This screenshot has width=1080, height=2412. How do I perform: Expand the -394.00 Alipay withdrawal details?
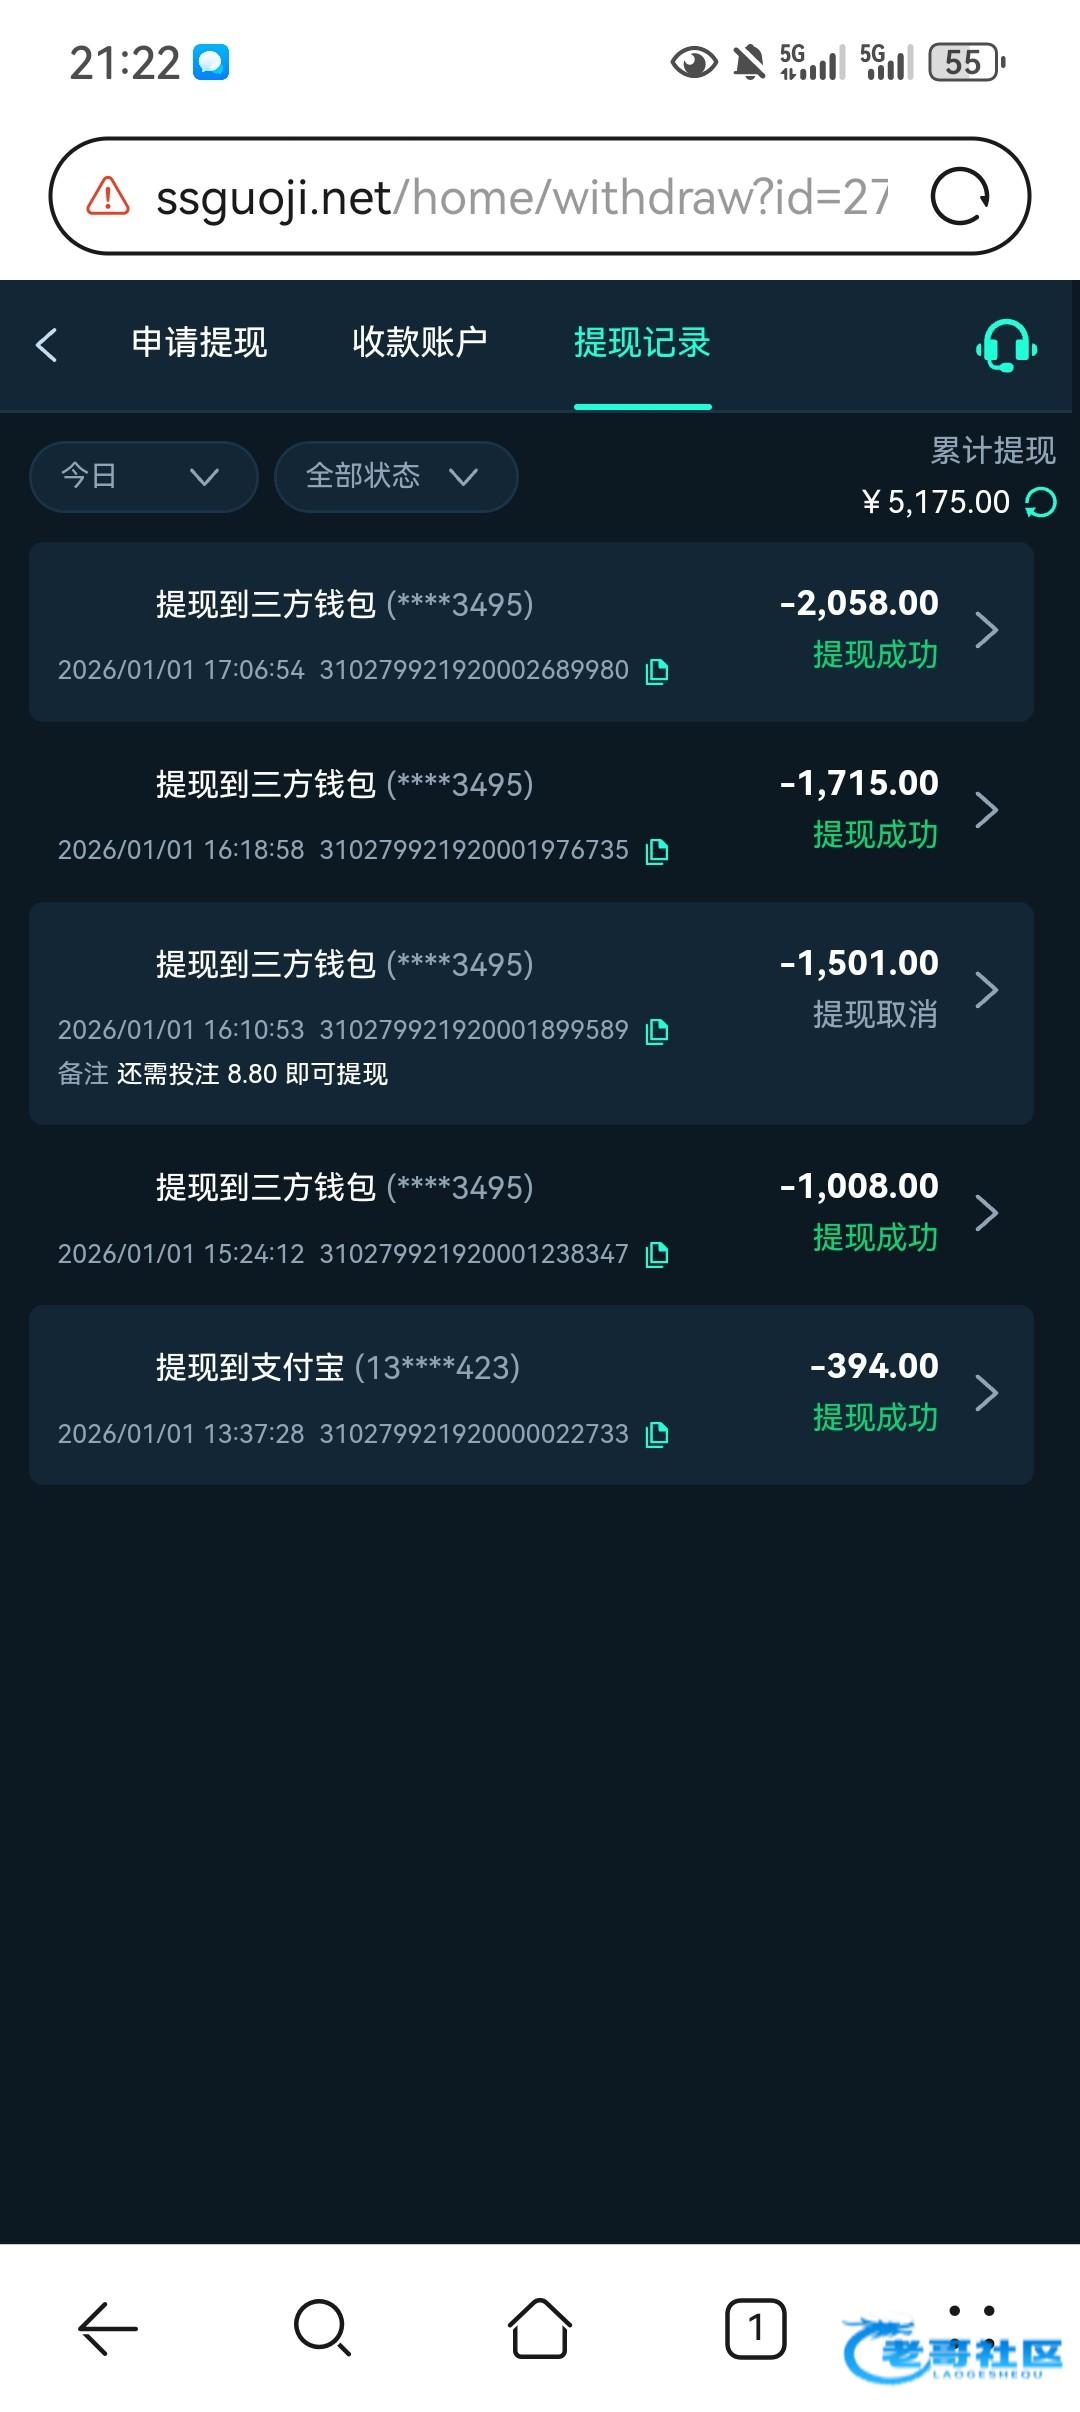(x=986, y=1392)
